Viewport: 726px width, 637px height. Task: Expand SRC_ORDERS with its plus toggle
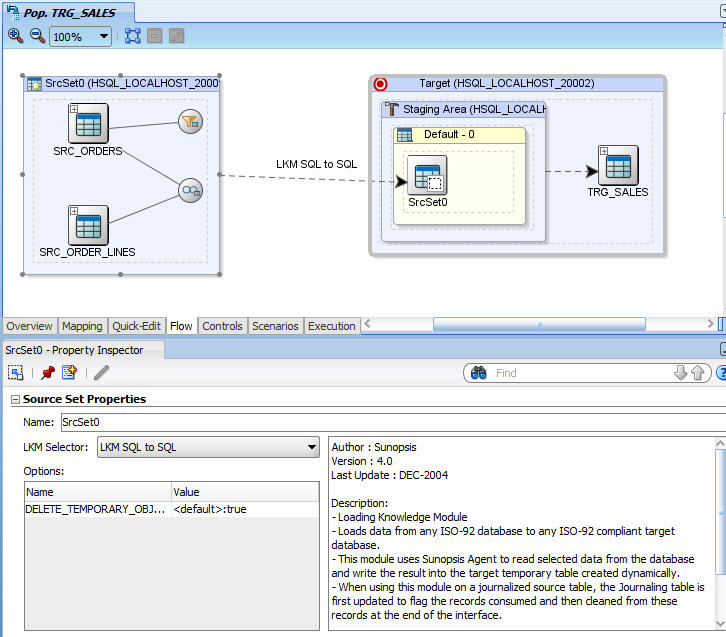pyautogui.click(x=74, y=109)
